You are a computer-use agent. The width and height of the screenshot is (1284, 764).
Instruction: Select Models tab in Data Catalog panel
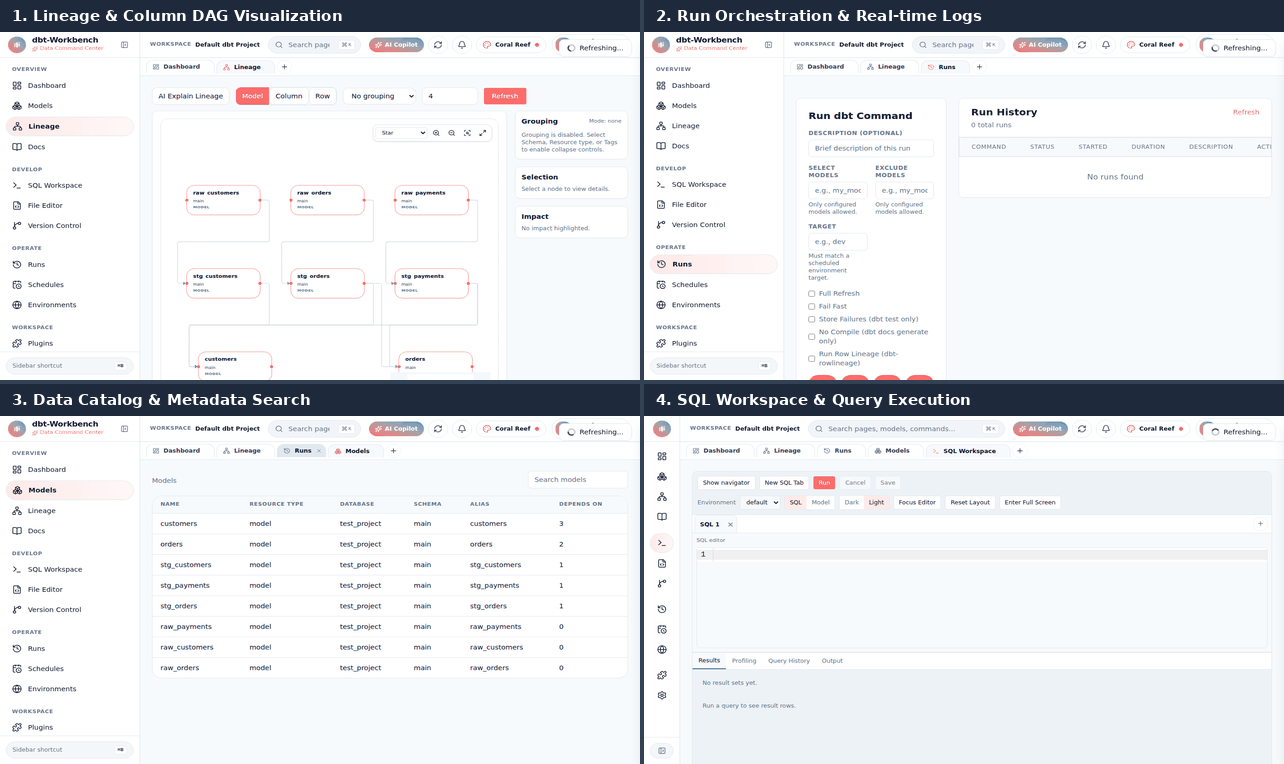(352, 451)
